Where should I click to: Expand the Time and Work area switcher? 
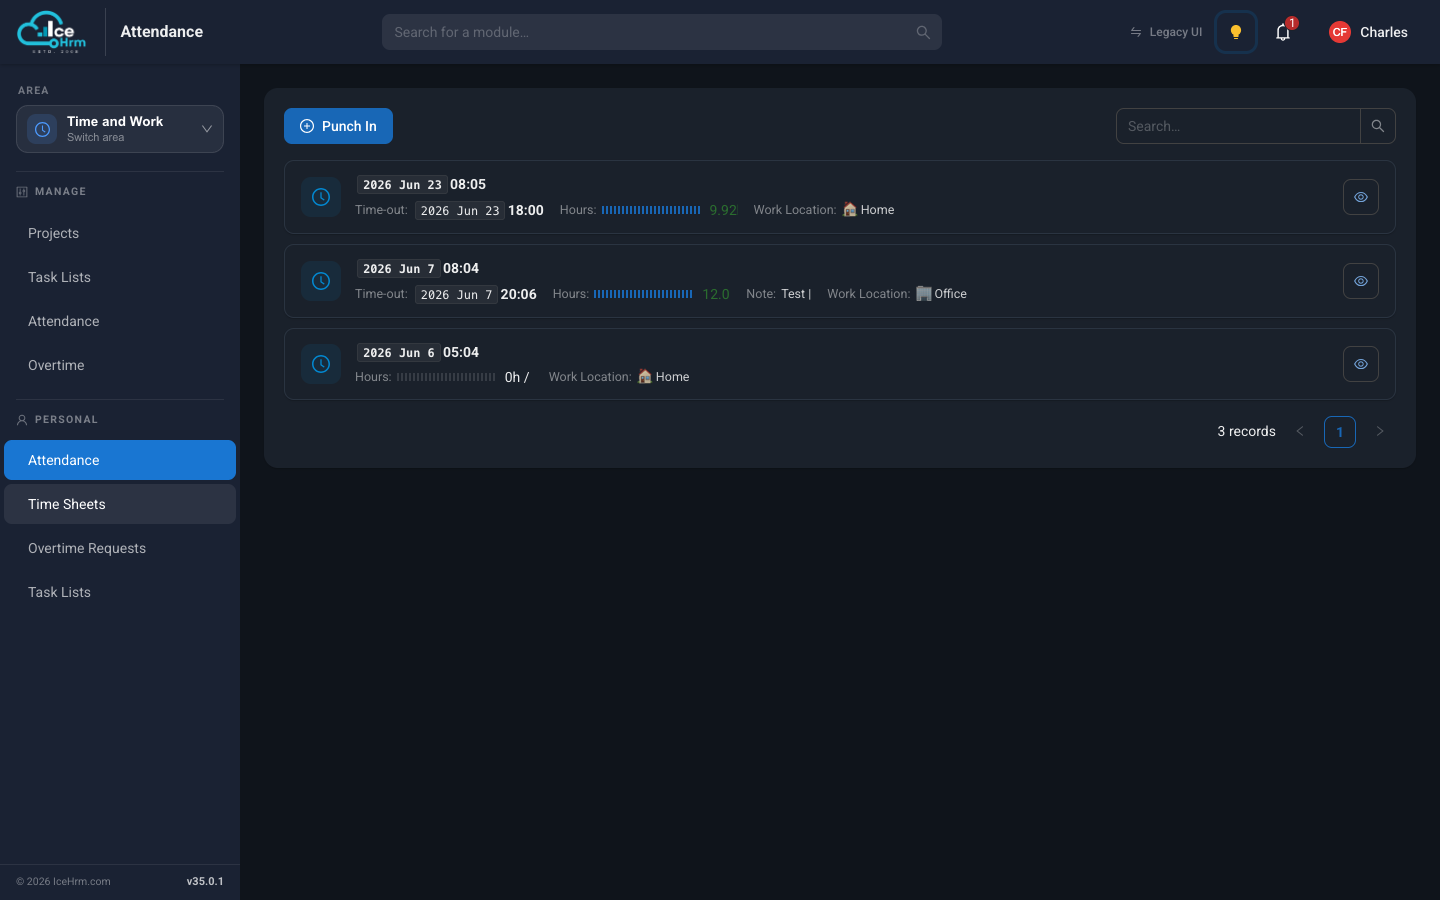tap(120, 129)
